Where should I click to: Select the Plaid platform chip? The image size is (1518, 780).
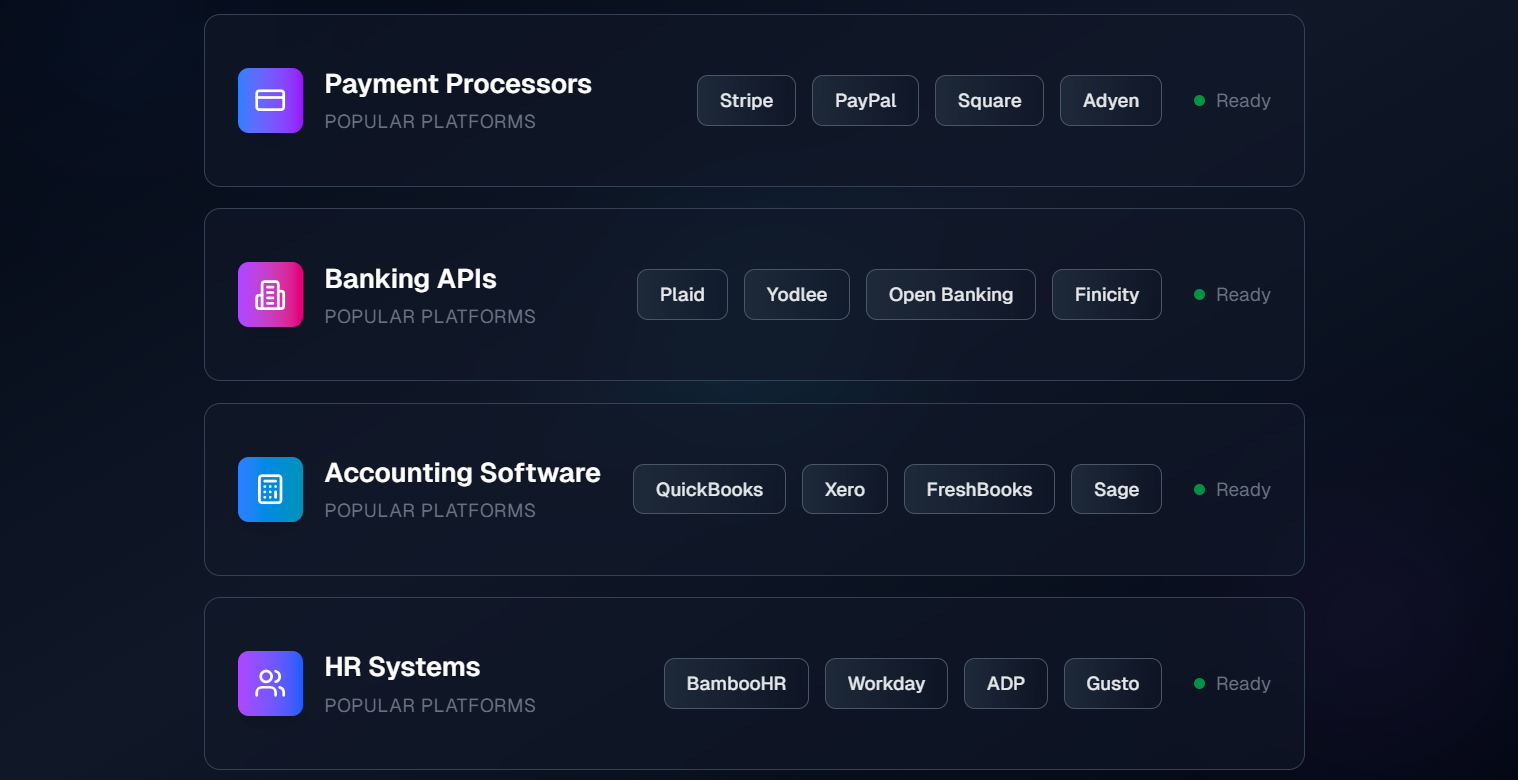point(682,294)
